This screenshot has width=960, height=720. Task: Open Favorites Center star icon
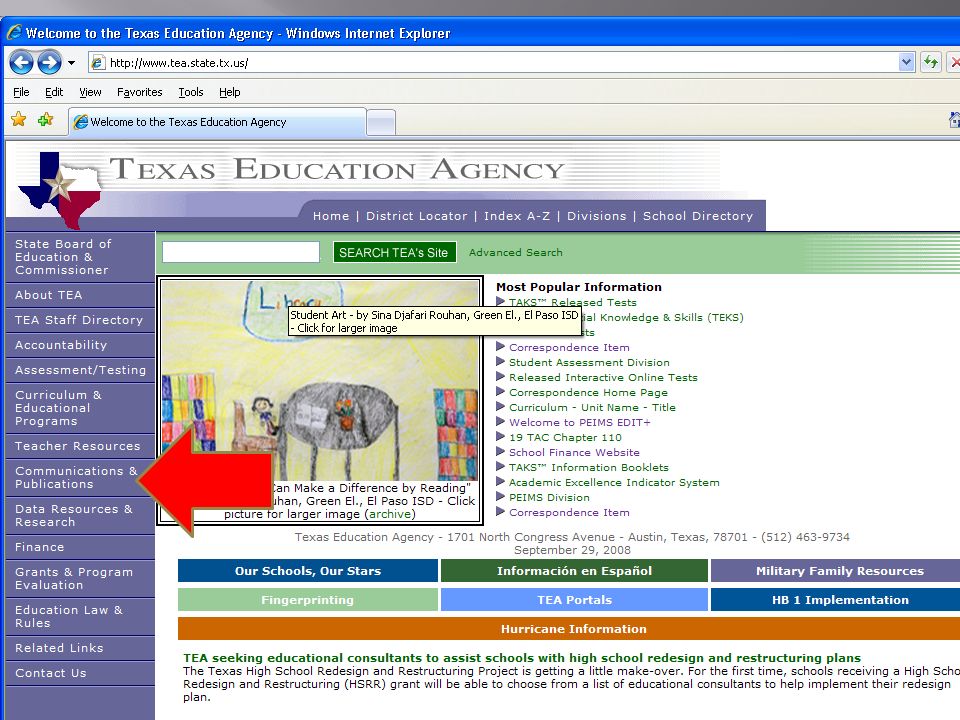19,119
